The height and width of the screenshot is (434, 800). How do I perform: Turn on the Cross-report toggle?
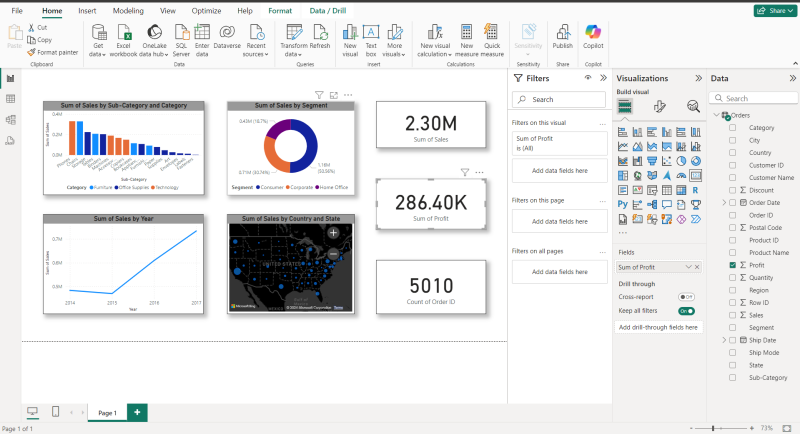click(687, 297)
